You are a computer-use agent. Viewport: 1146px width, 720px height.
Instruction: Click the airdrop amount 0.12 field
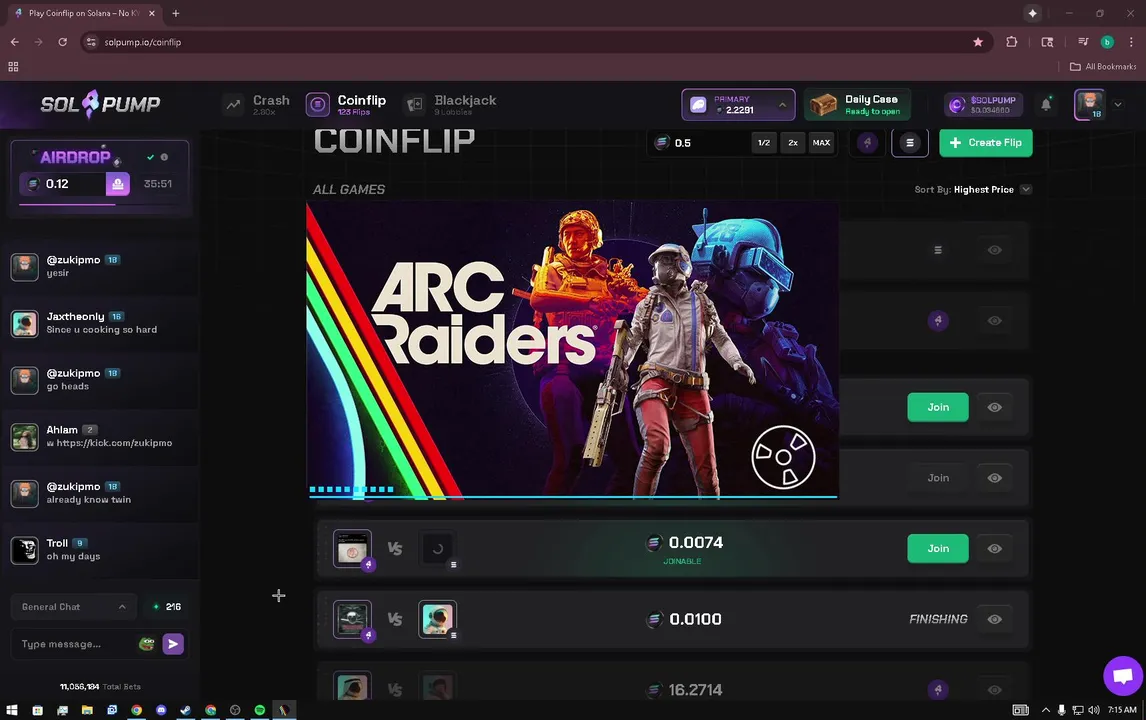63,183
